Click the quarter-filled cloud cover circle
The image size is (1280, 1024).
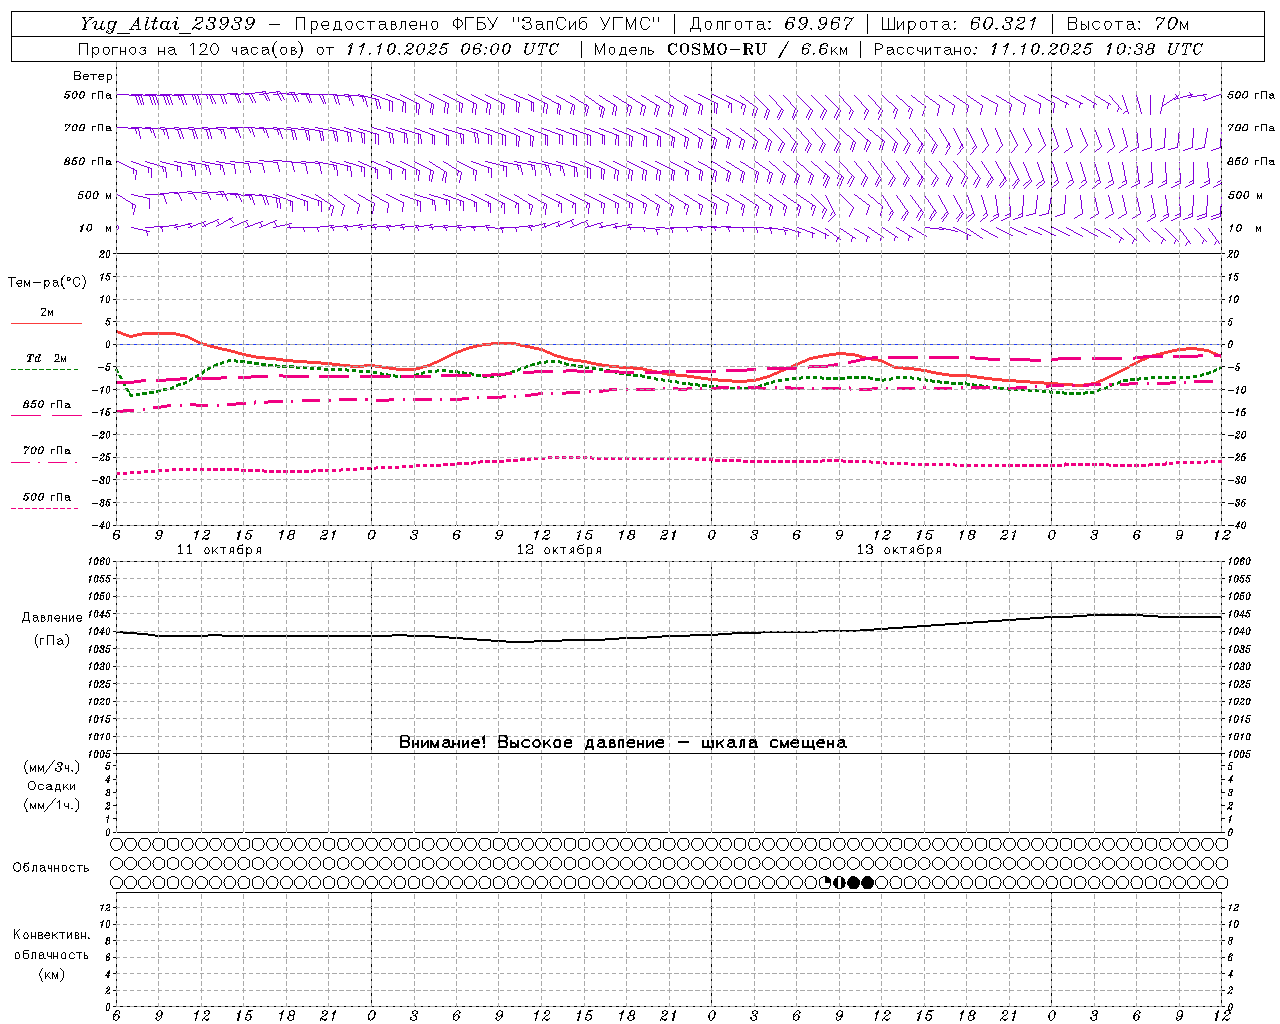coord(825,882)
